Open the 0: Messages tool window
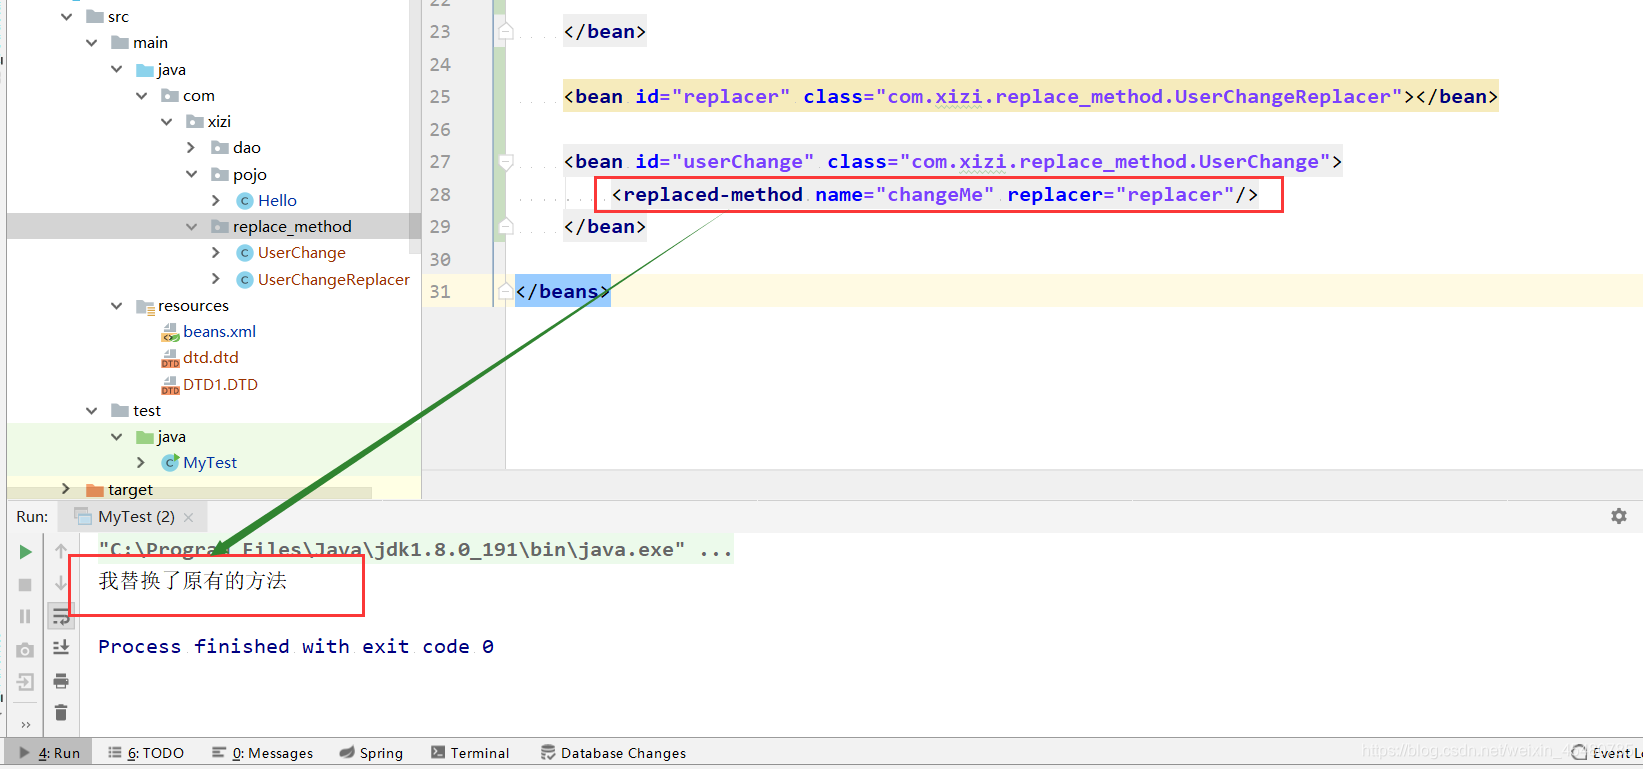Screen dimensions: 1643x769 [262, 753]
